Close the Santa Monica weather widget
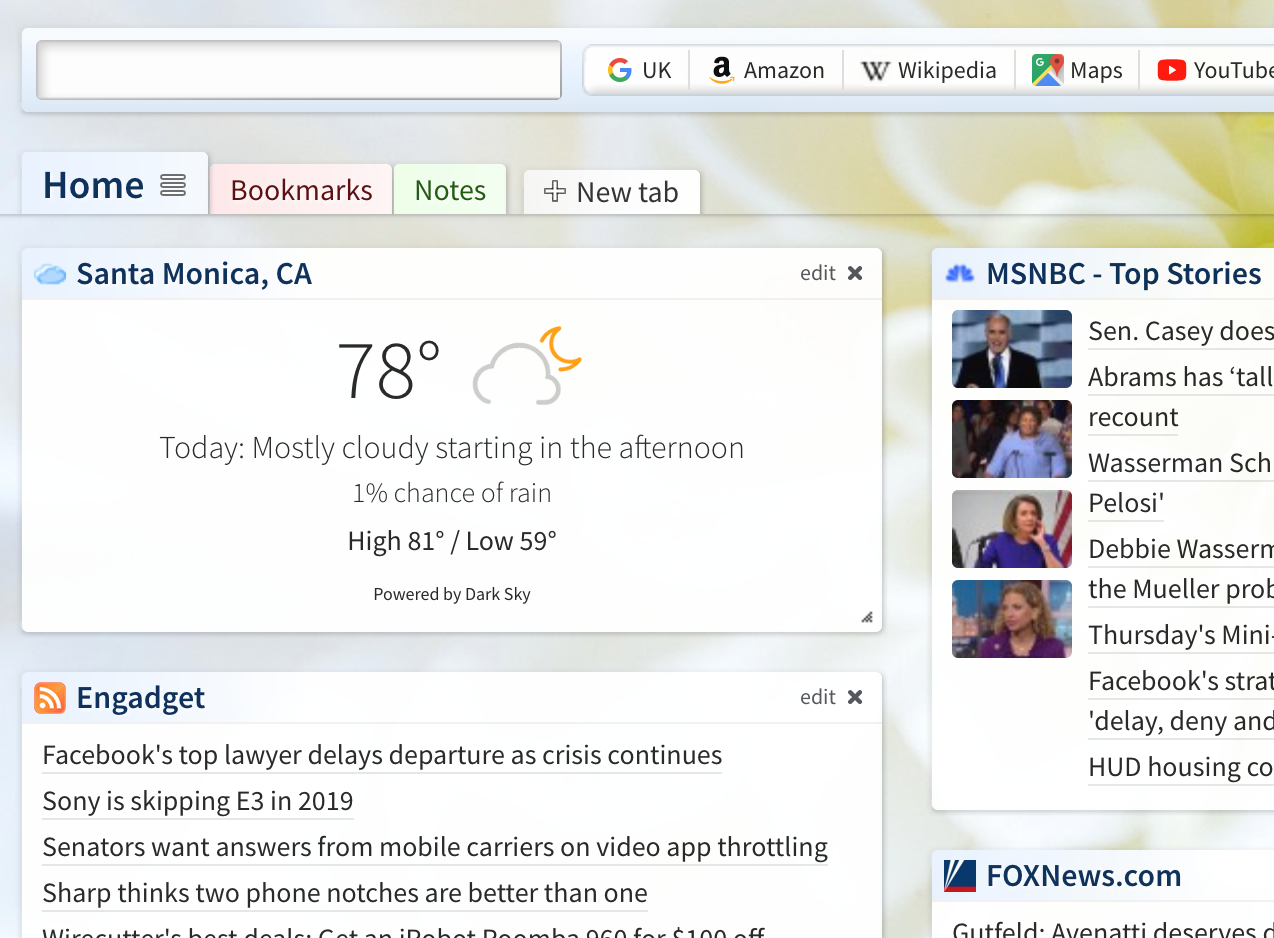Screen dimensions: 1274x938 (x=855, y=273)
